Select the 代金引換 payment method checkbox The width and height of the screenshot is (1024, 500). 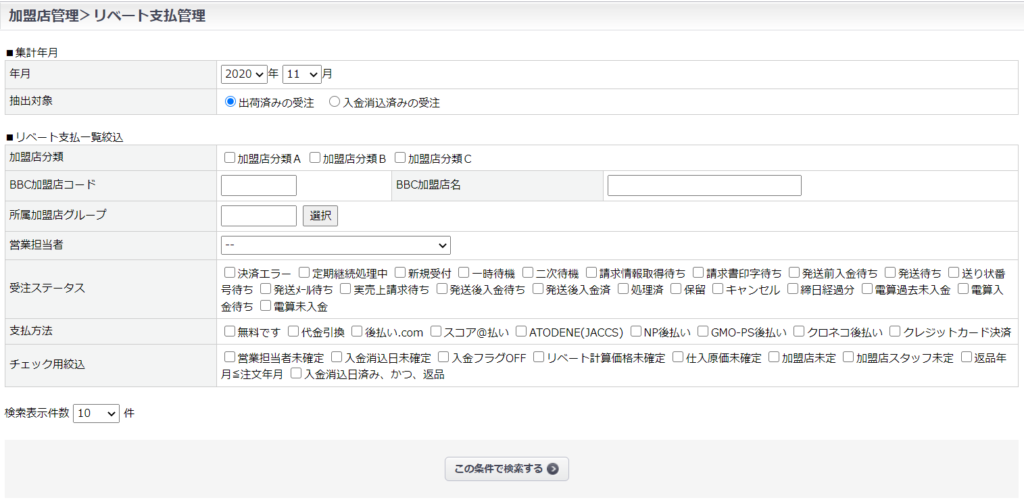[x=294, y=331]
